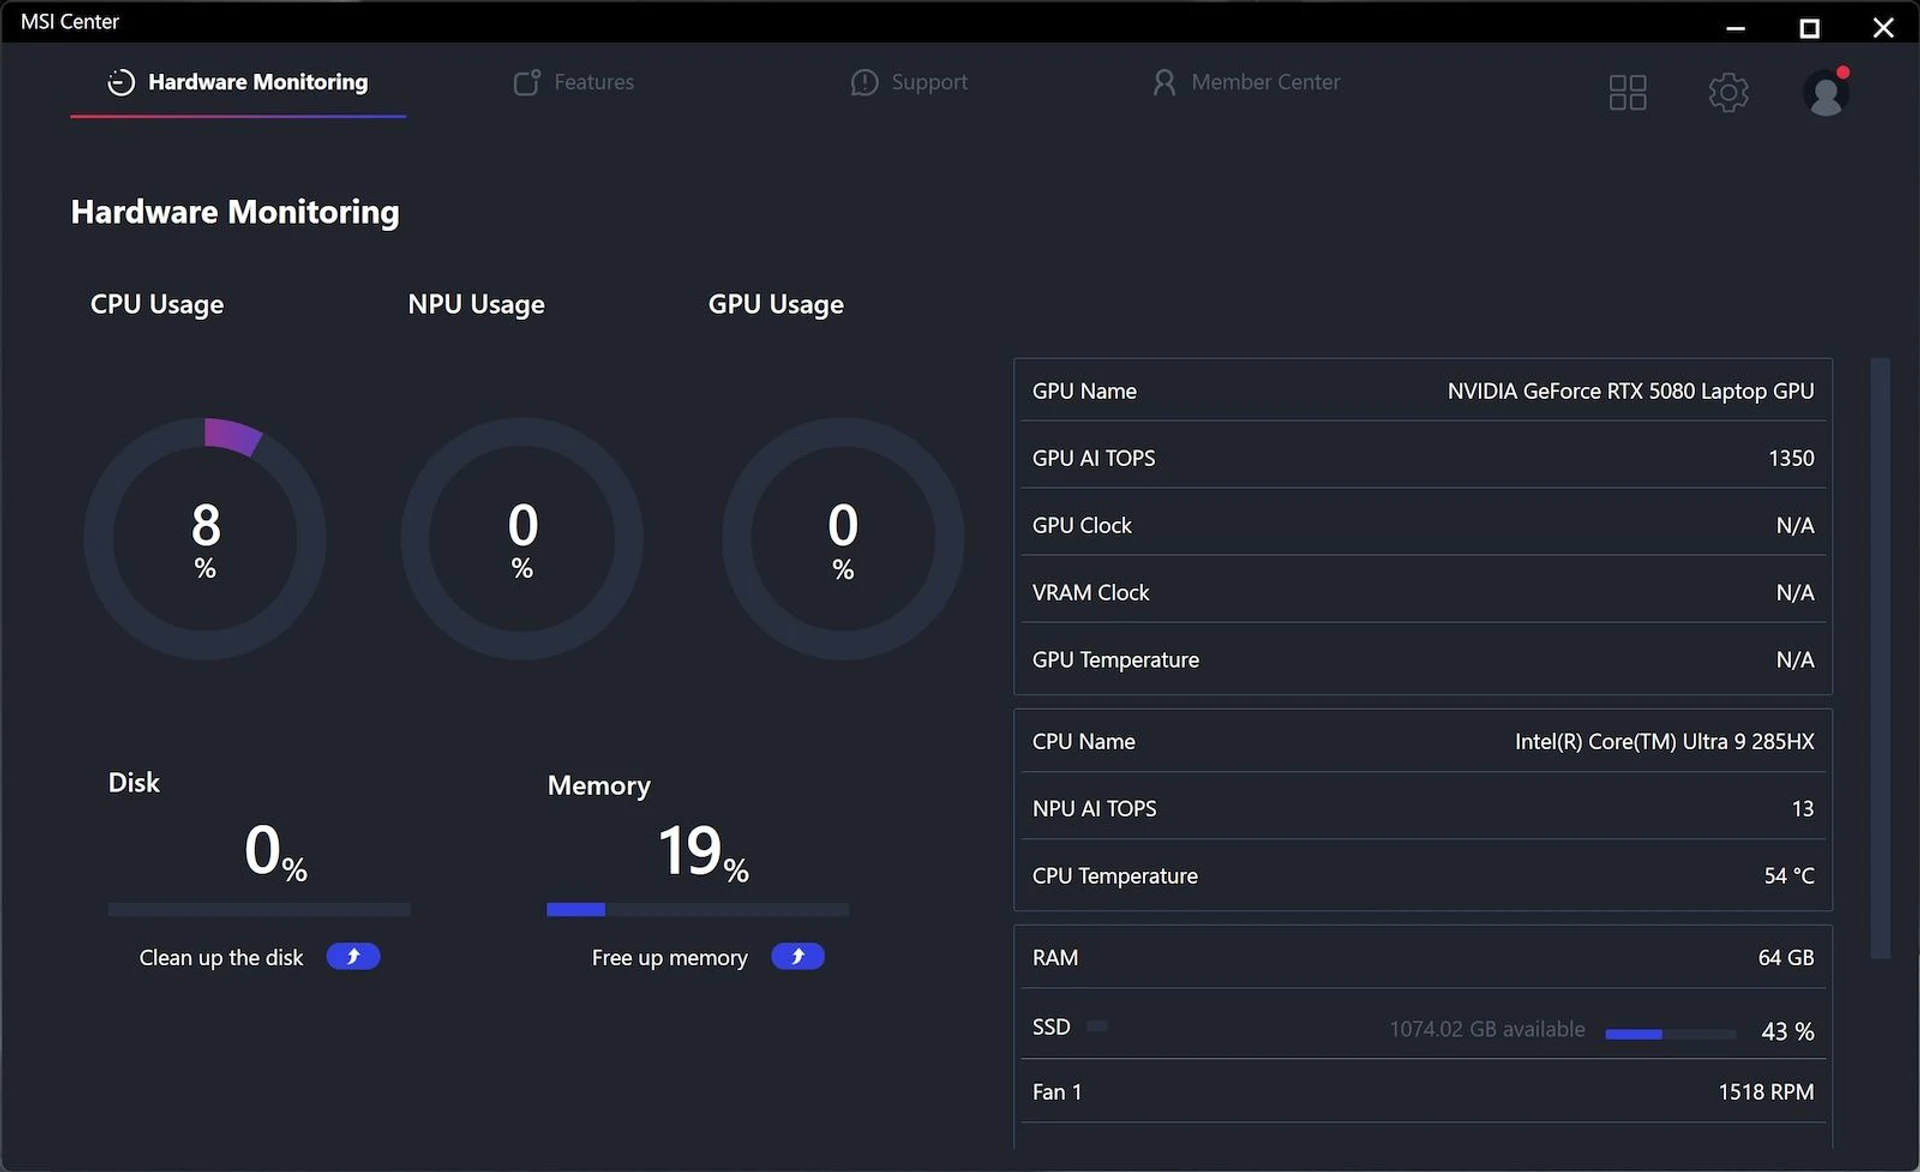Viewport: 1920px width, 1172px height.
Task: Click the '1350' GPU AI TOPS value
Action: (1791, 458)
